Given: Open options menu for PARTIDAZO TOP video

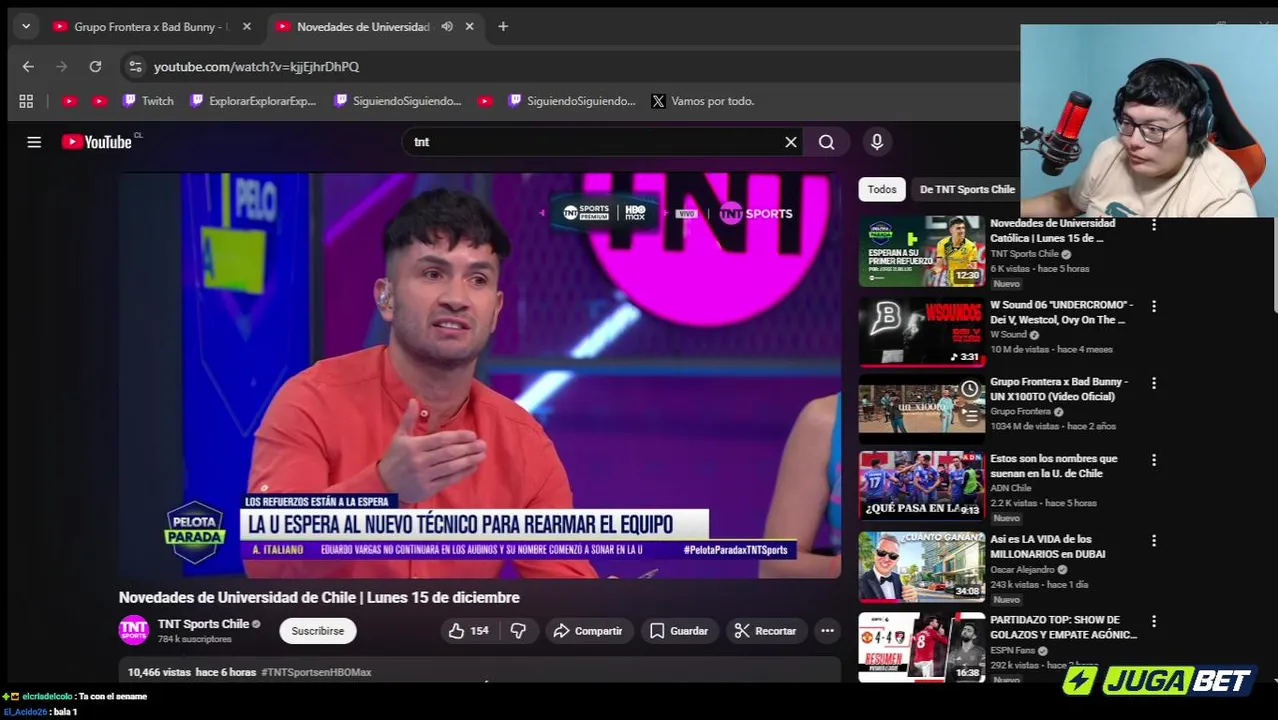Looking at the screenshot, I should pyautogui.click(x=1154, y=621).
